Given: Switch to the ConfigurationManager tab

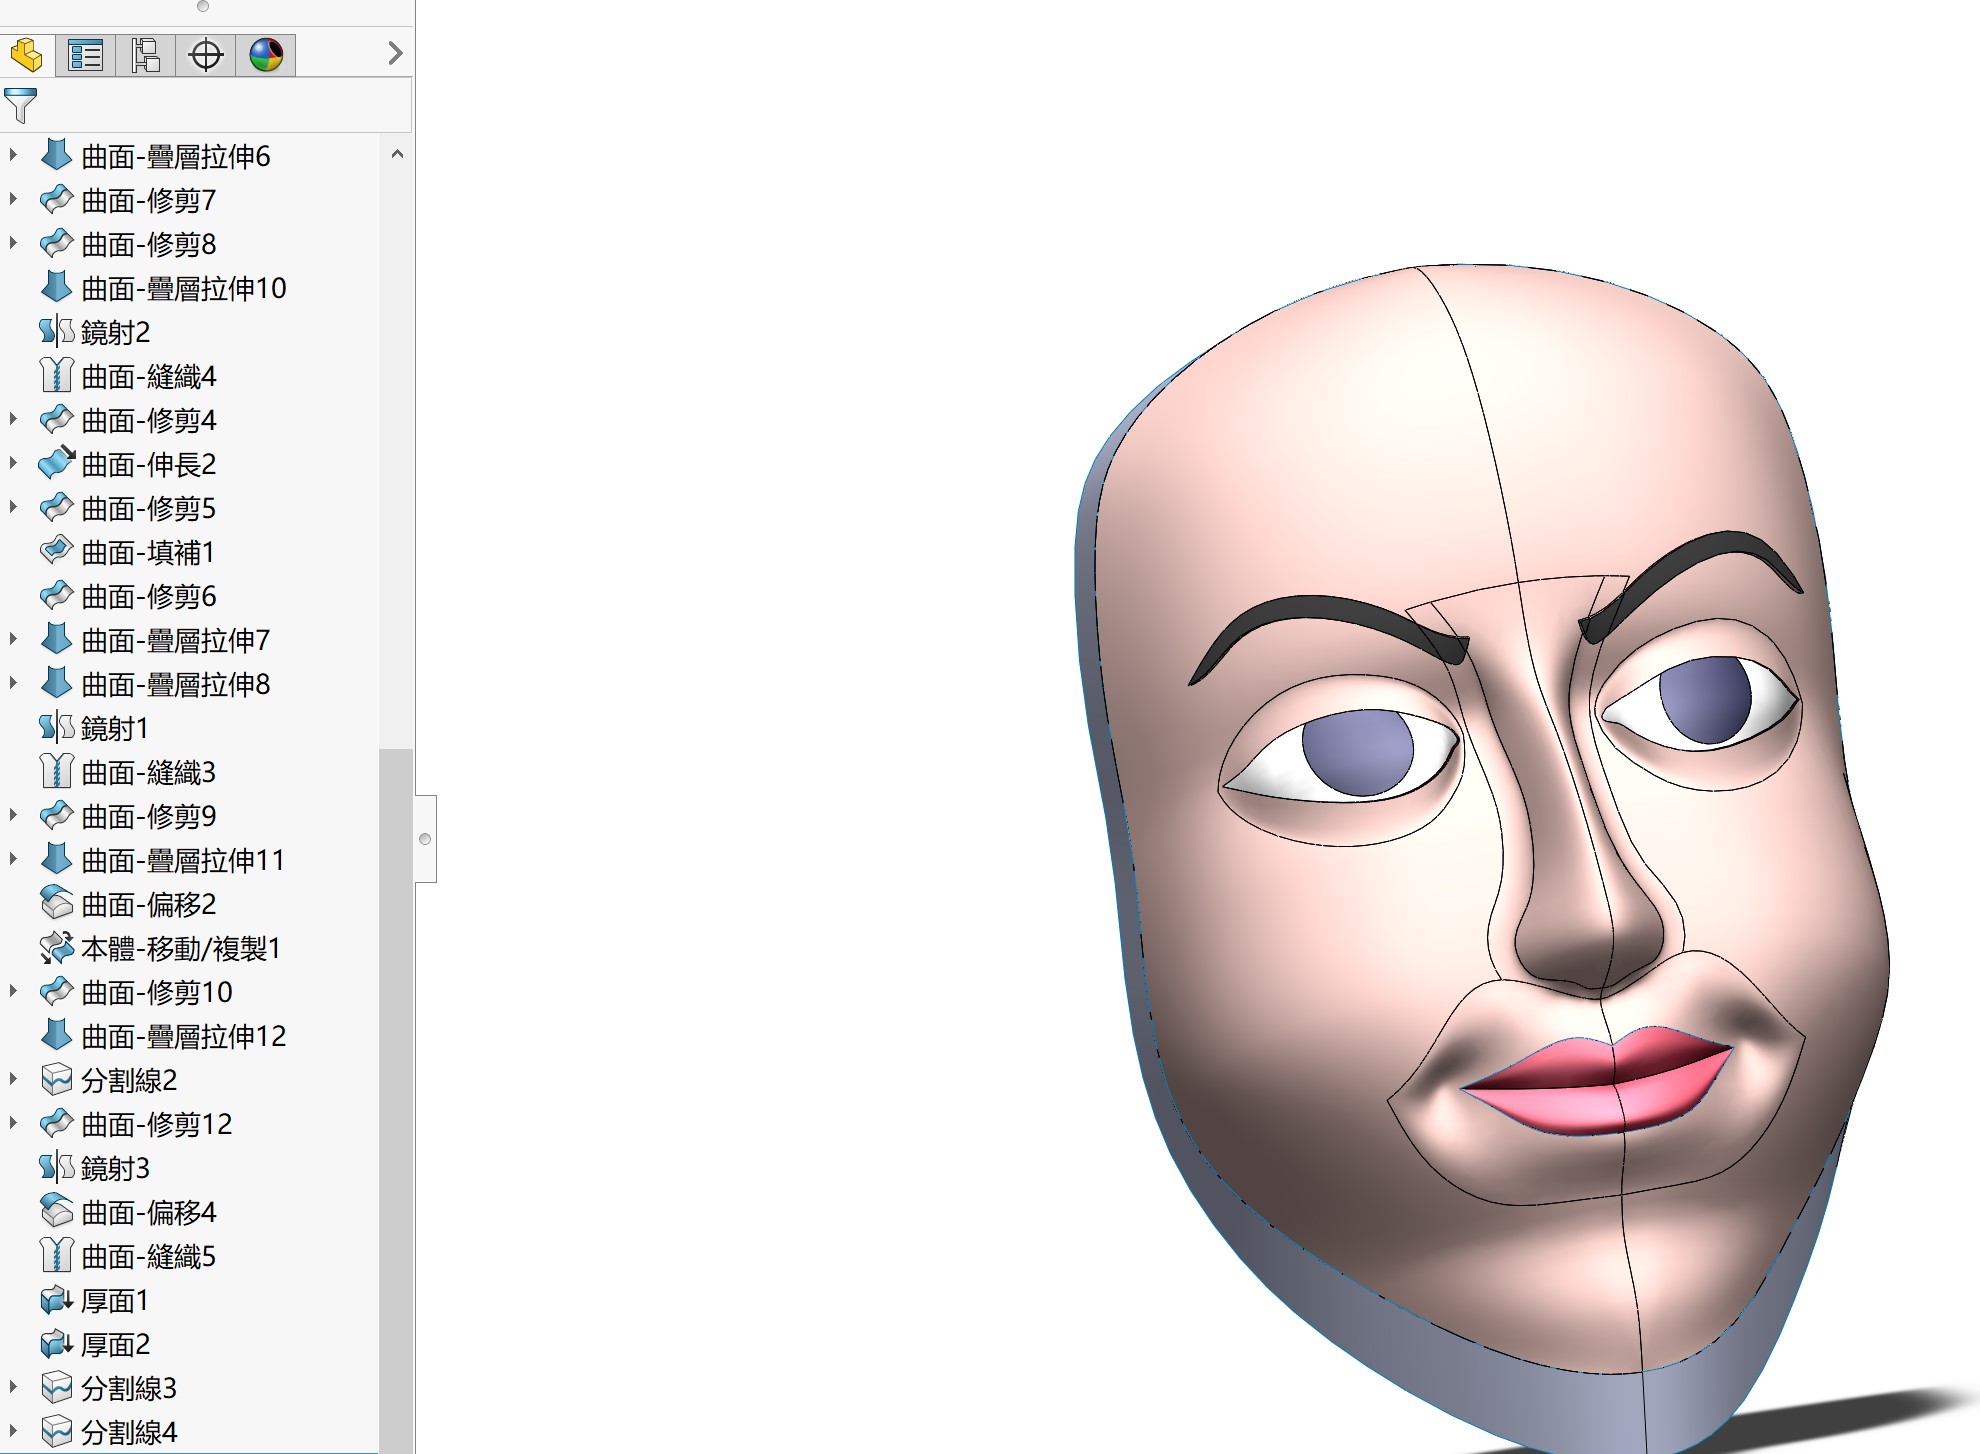Looking at the screenshot, I should [147, 55].
